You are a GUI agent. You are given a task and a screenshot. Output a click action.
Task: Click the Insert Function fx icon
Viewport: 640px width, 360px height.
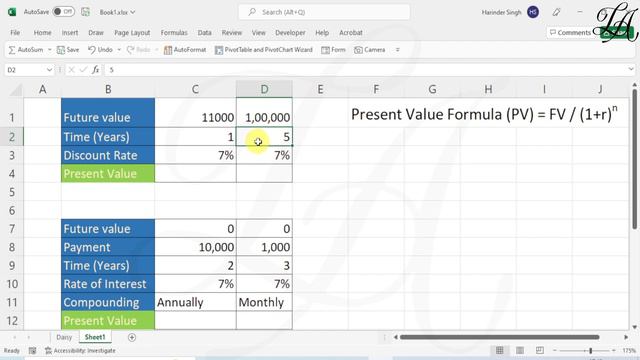[96, 70]
